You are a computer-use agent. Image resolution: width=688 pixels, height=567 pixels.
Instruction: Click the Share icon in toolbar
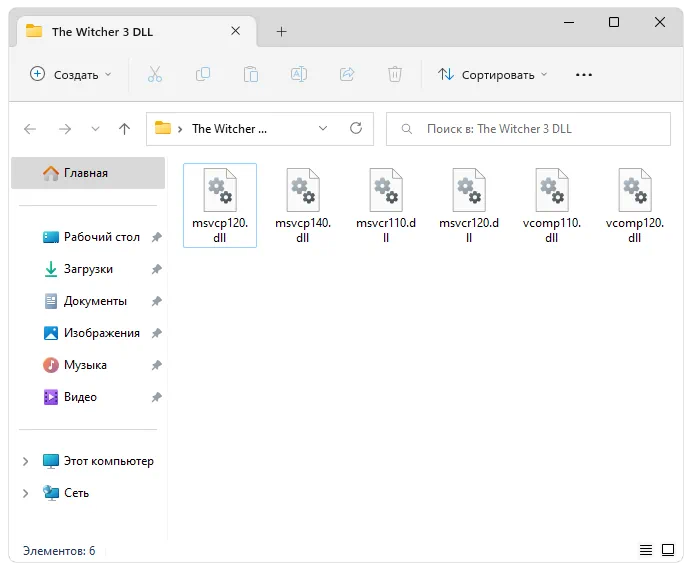(x=347, y=75)
